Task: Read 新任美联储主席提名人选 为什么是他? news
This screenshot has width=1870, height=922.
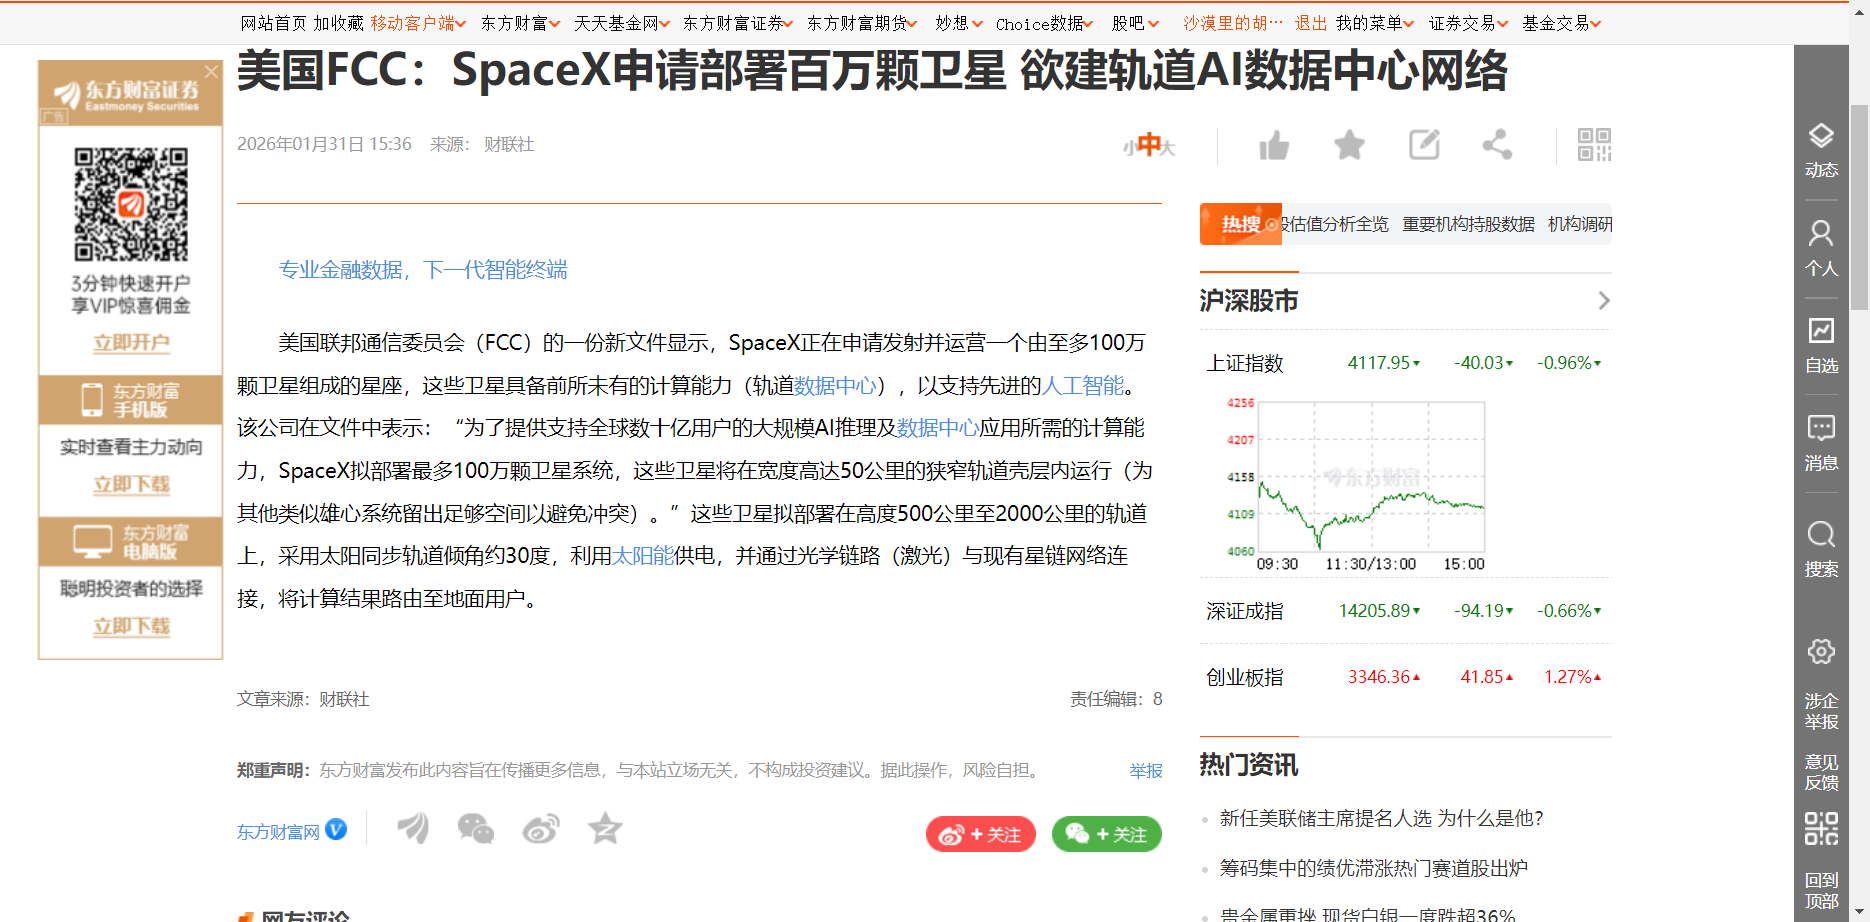Action: tap(1382, 818)
